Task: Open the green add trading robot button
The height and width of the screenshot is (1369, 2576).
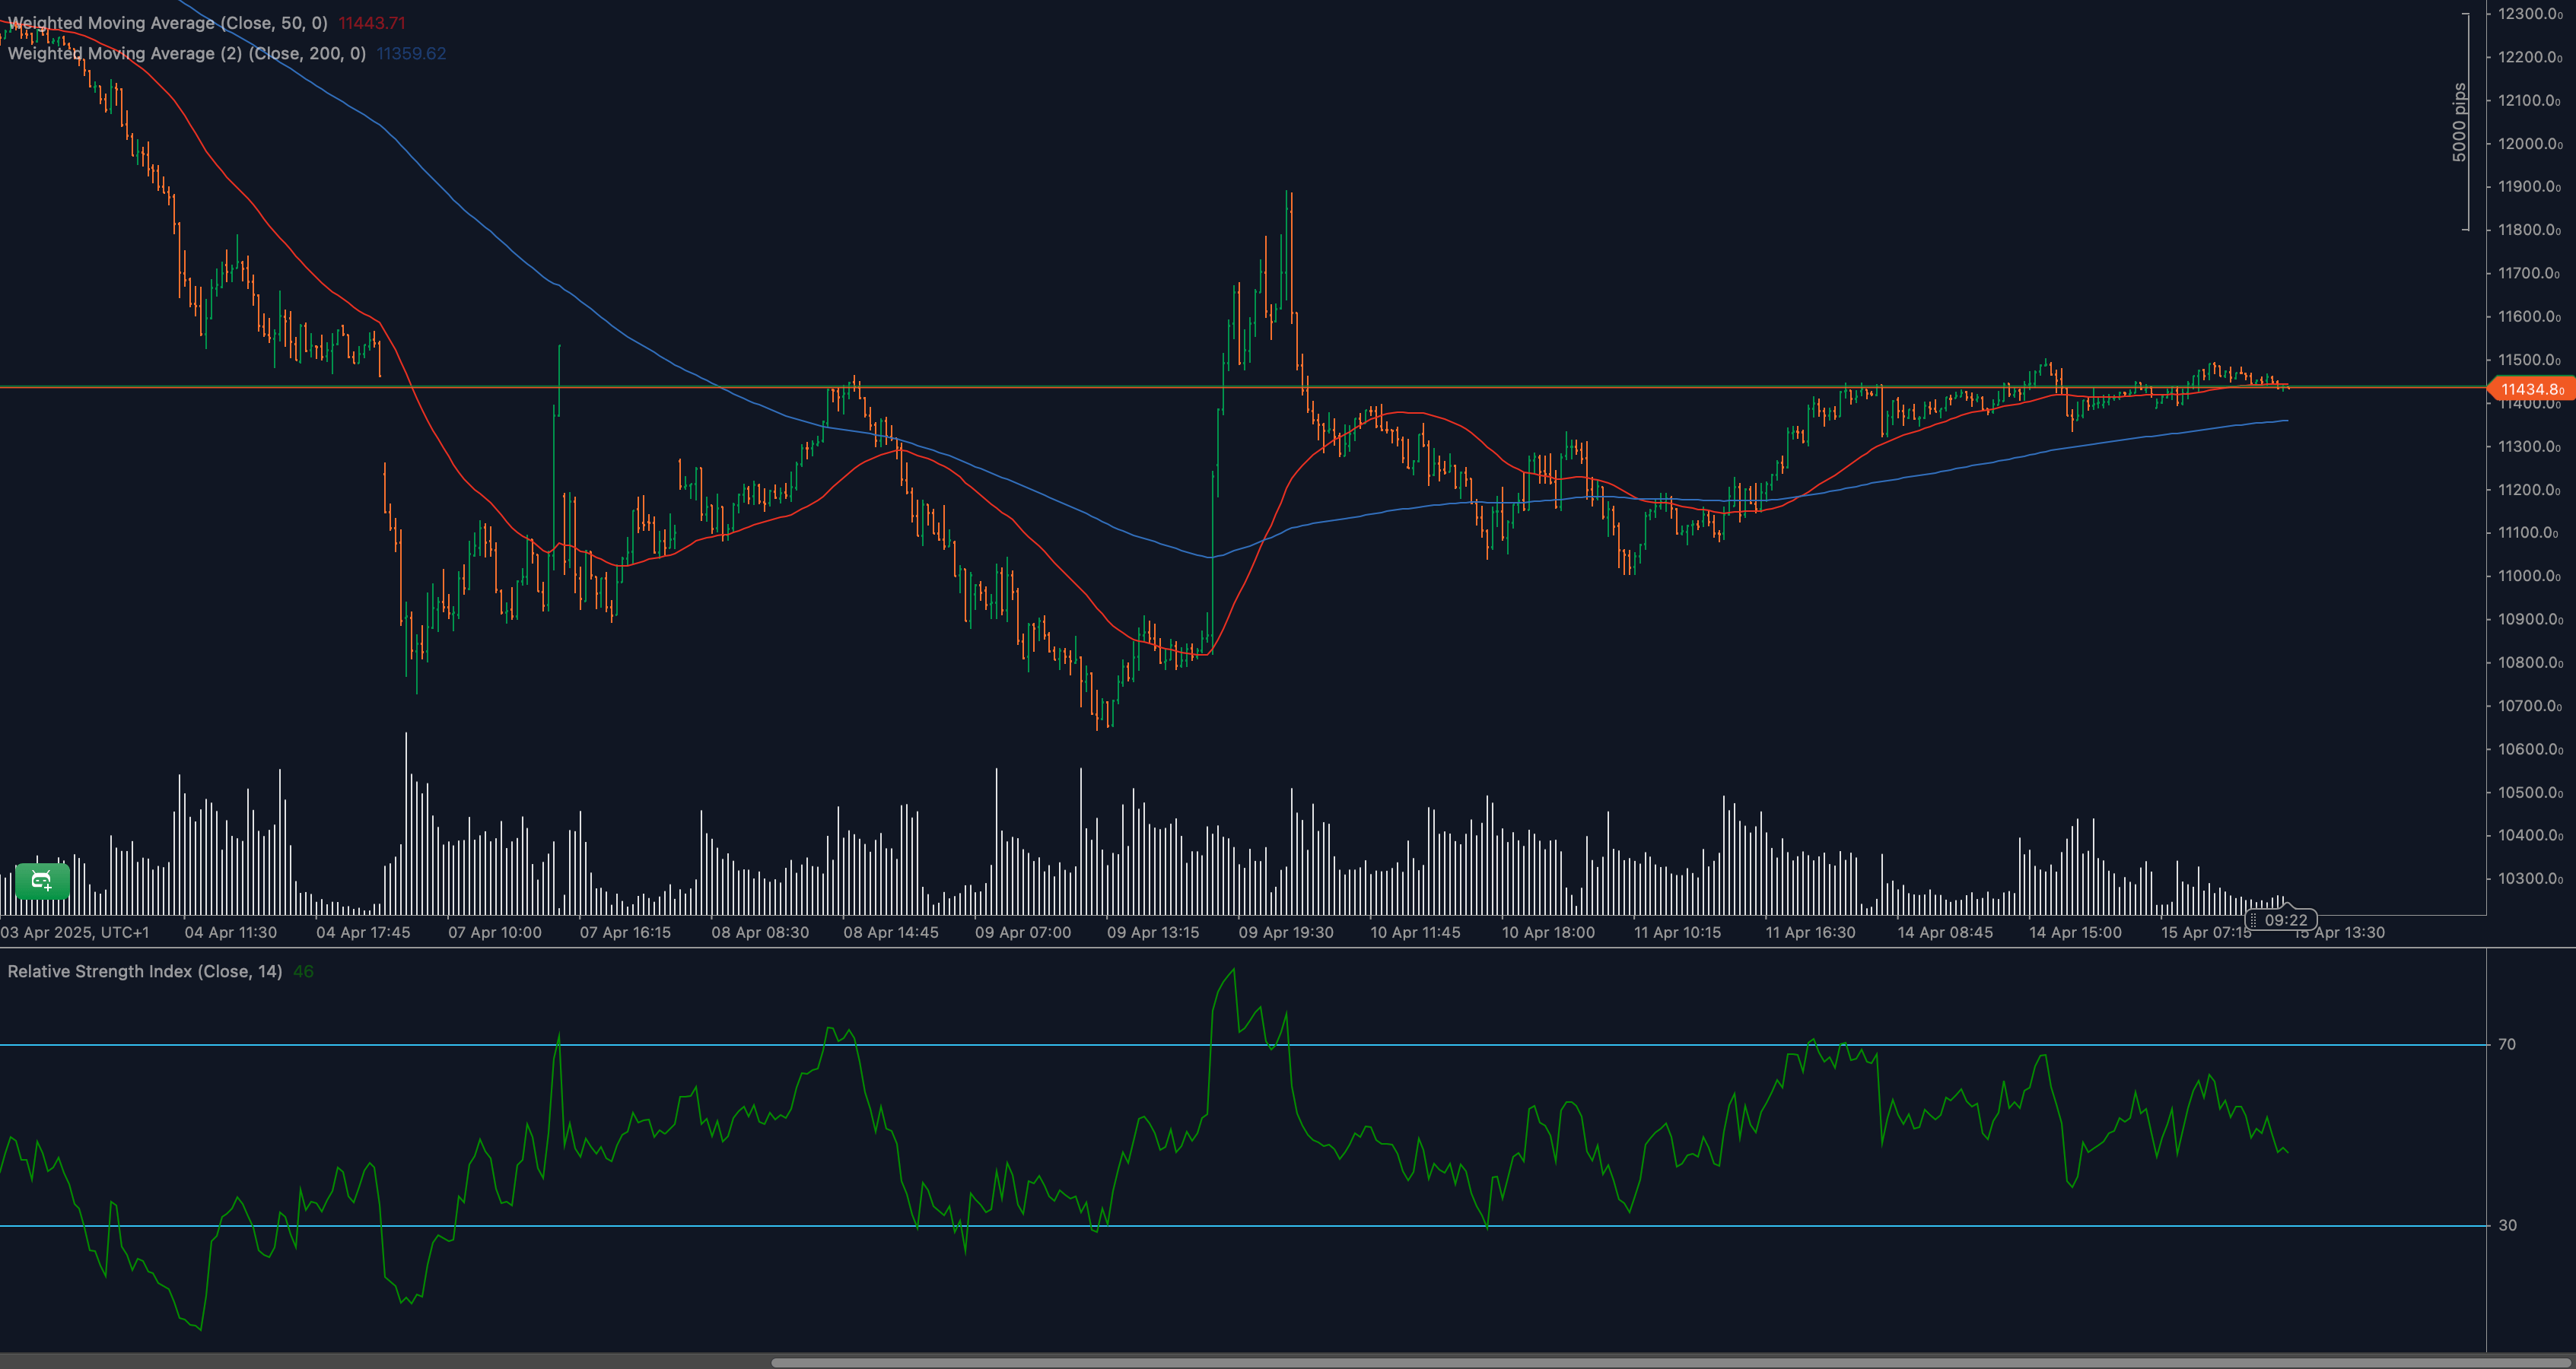Action: coord(42,881)
